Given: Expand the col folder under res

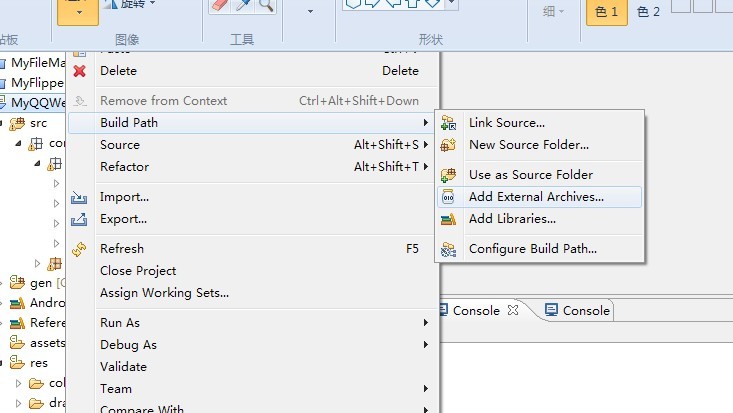Looking at the screenshot, I should click(18, 384).
